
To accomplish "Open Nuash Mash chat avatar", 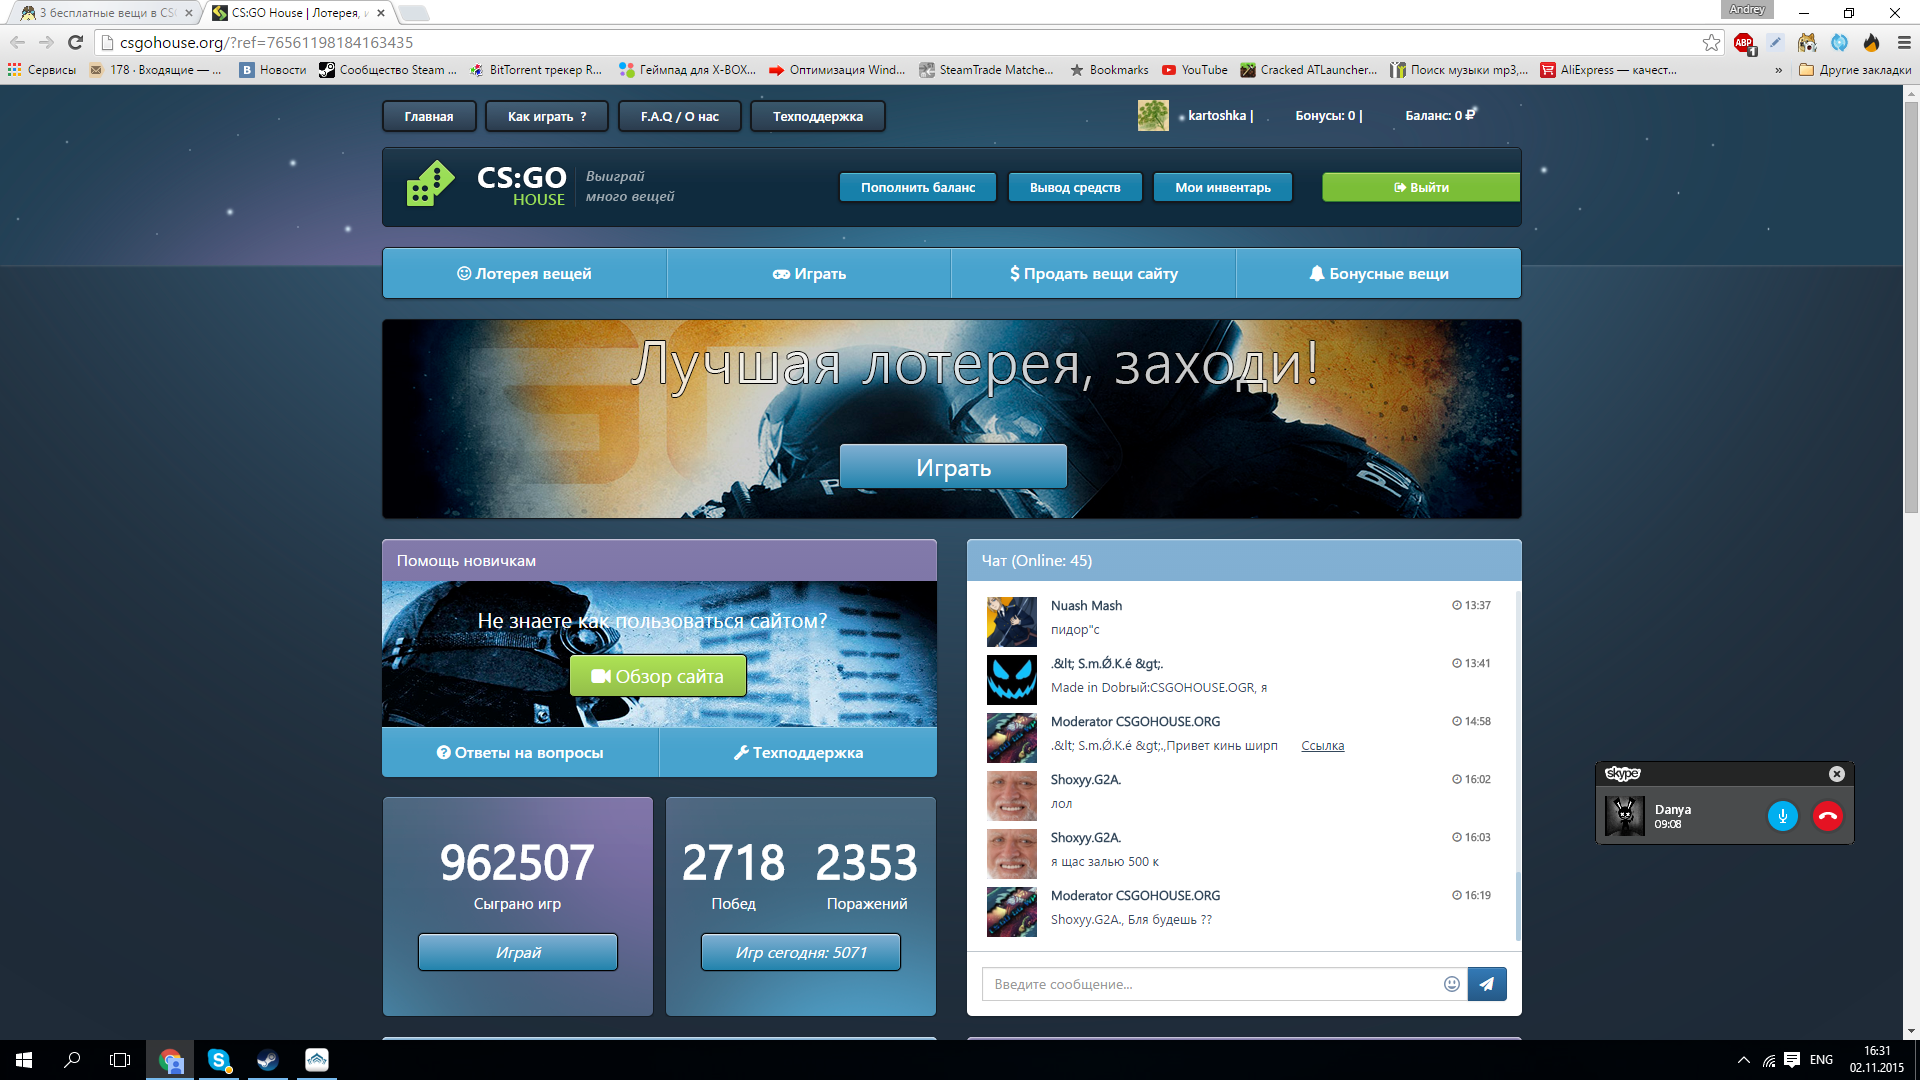I will click(1012, 622).
